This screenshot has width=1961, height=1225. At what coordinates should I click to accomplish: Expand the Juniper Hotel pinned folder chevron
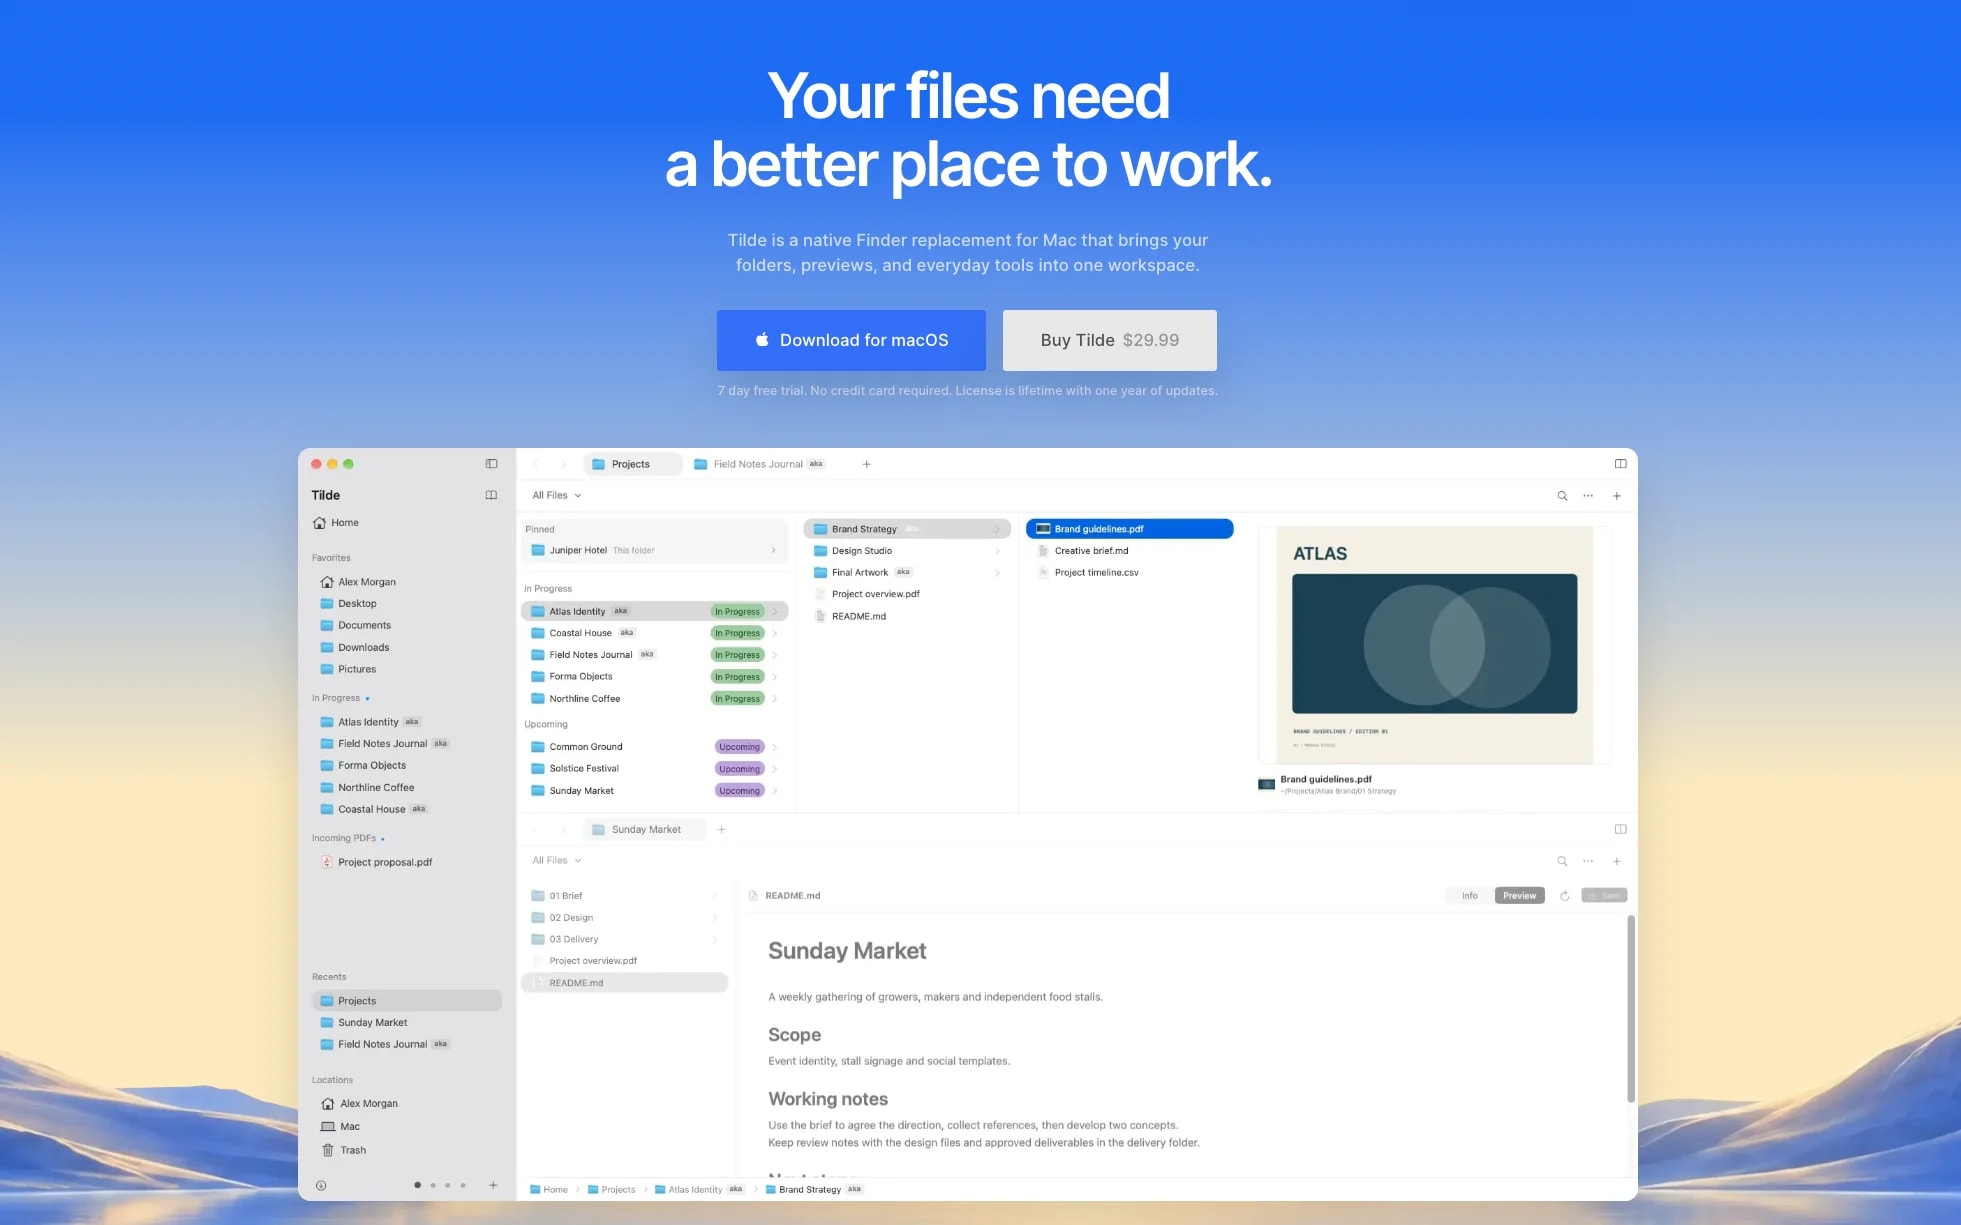[773, 550]
